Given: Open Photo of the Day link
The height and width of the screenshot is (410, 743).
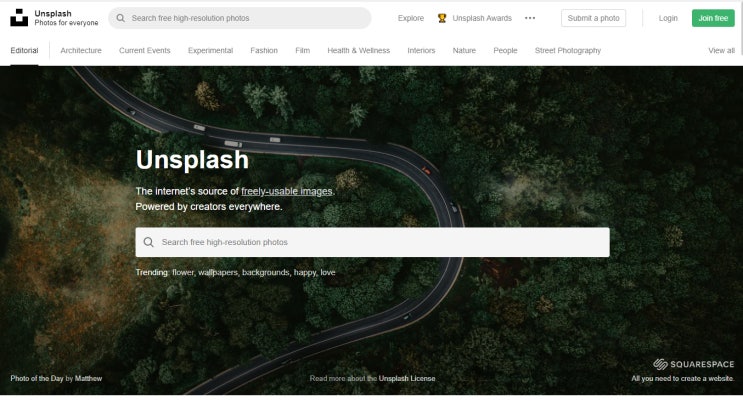Looking at the screenshot, I should (x=37, y=378).
